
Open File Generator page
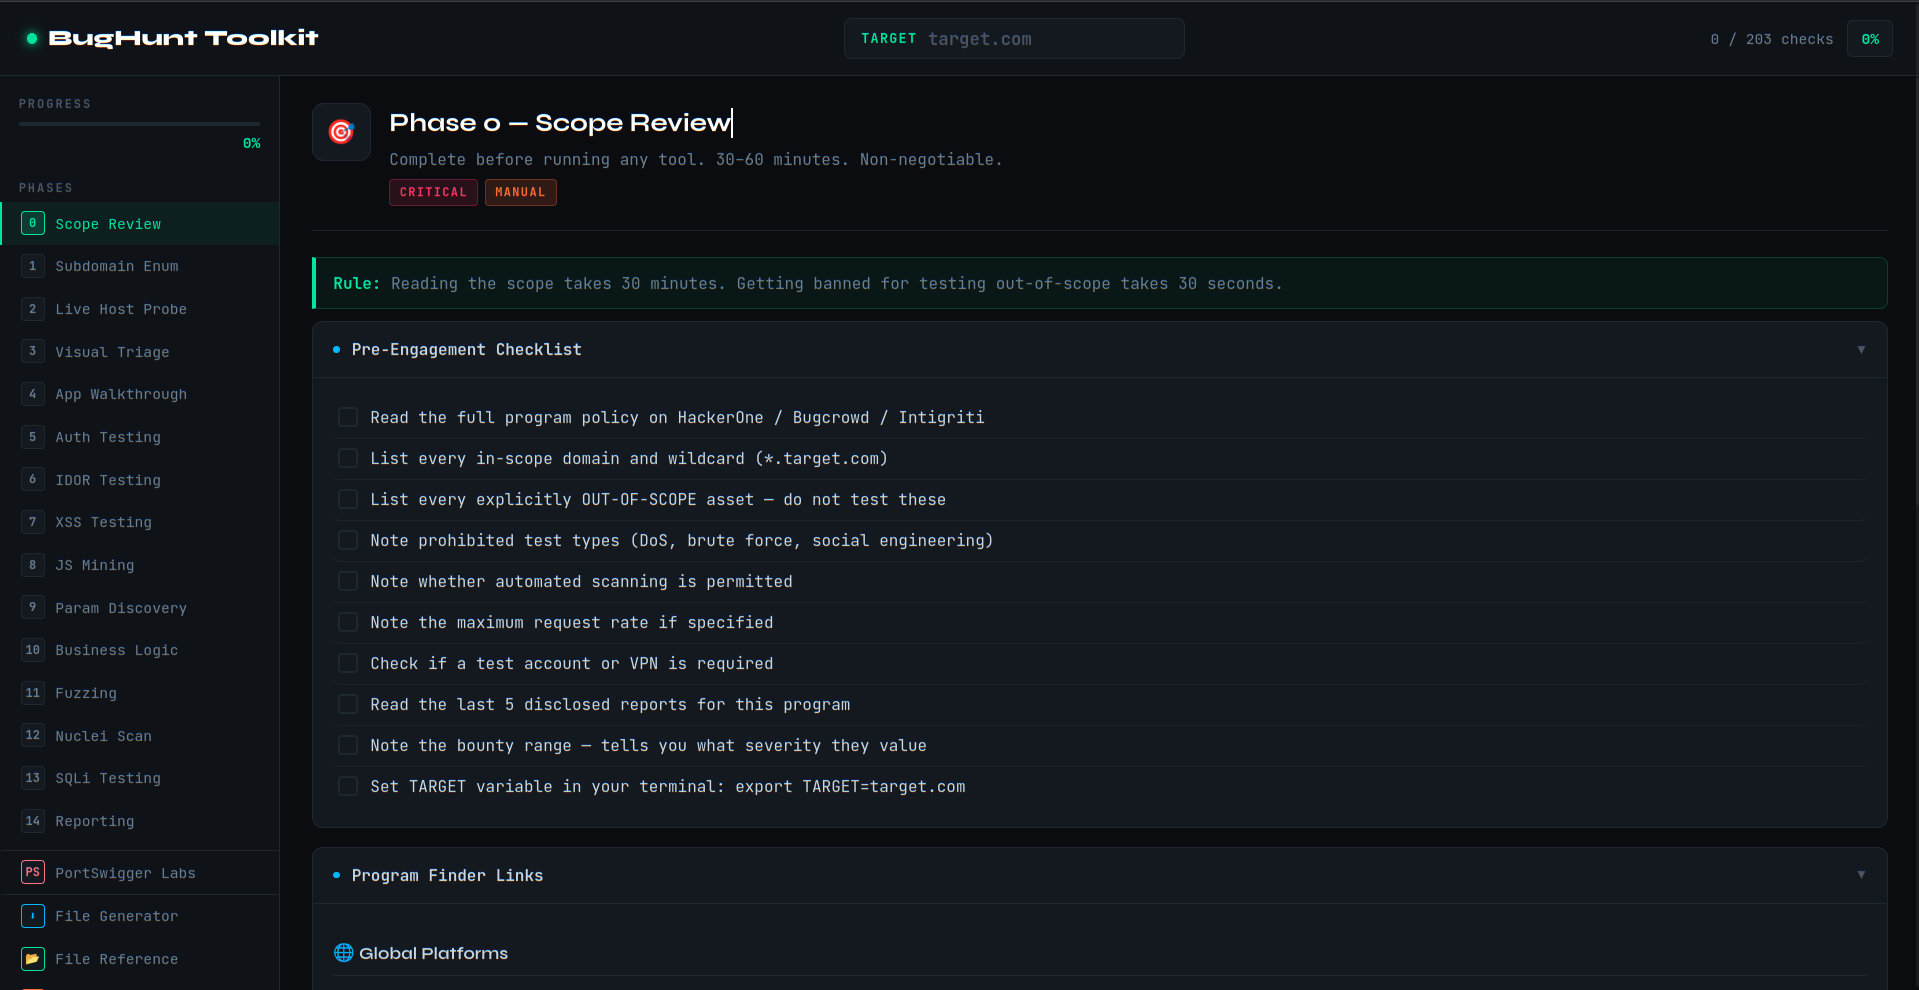[140, 915]
